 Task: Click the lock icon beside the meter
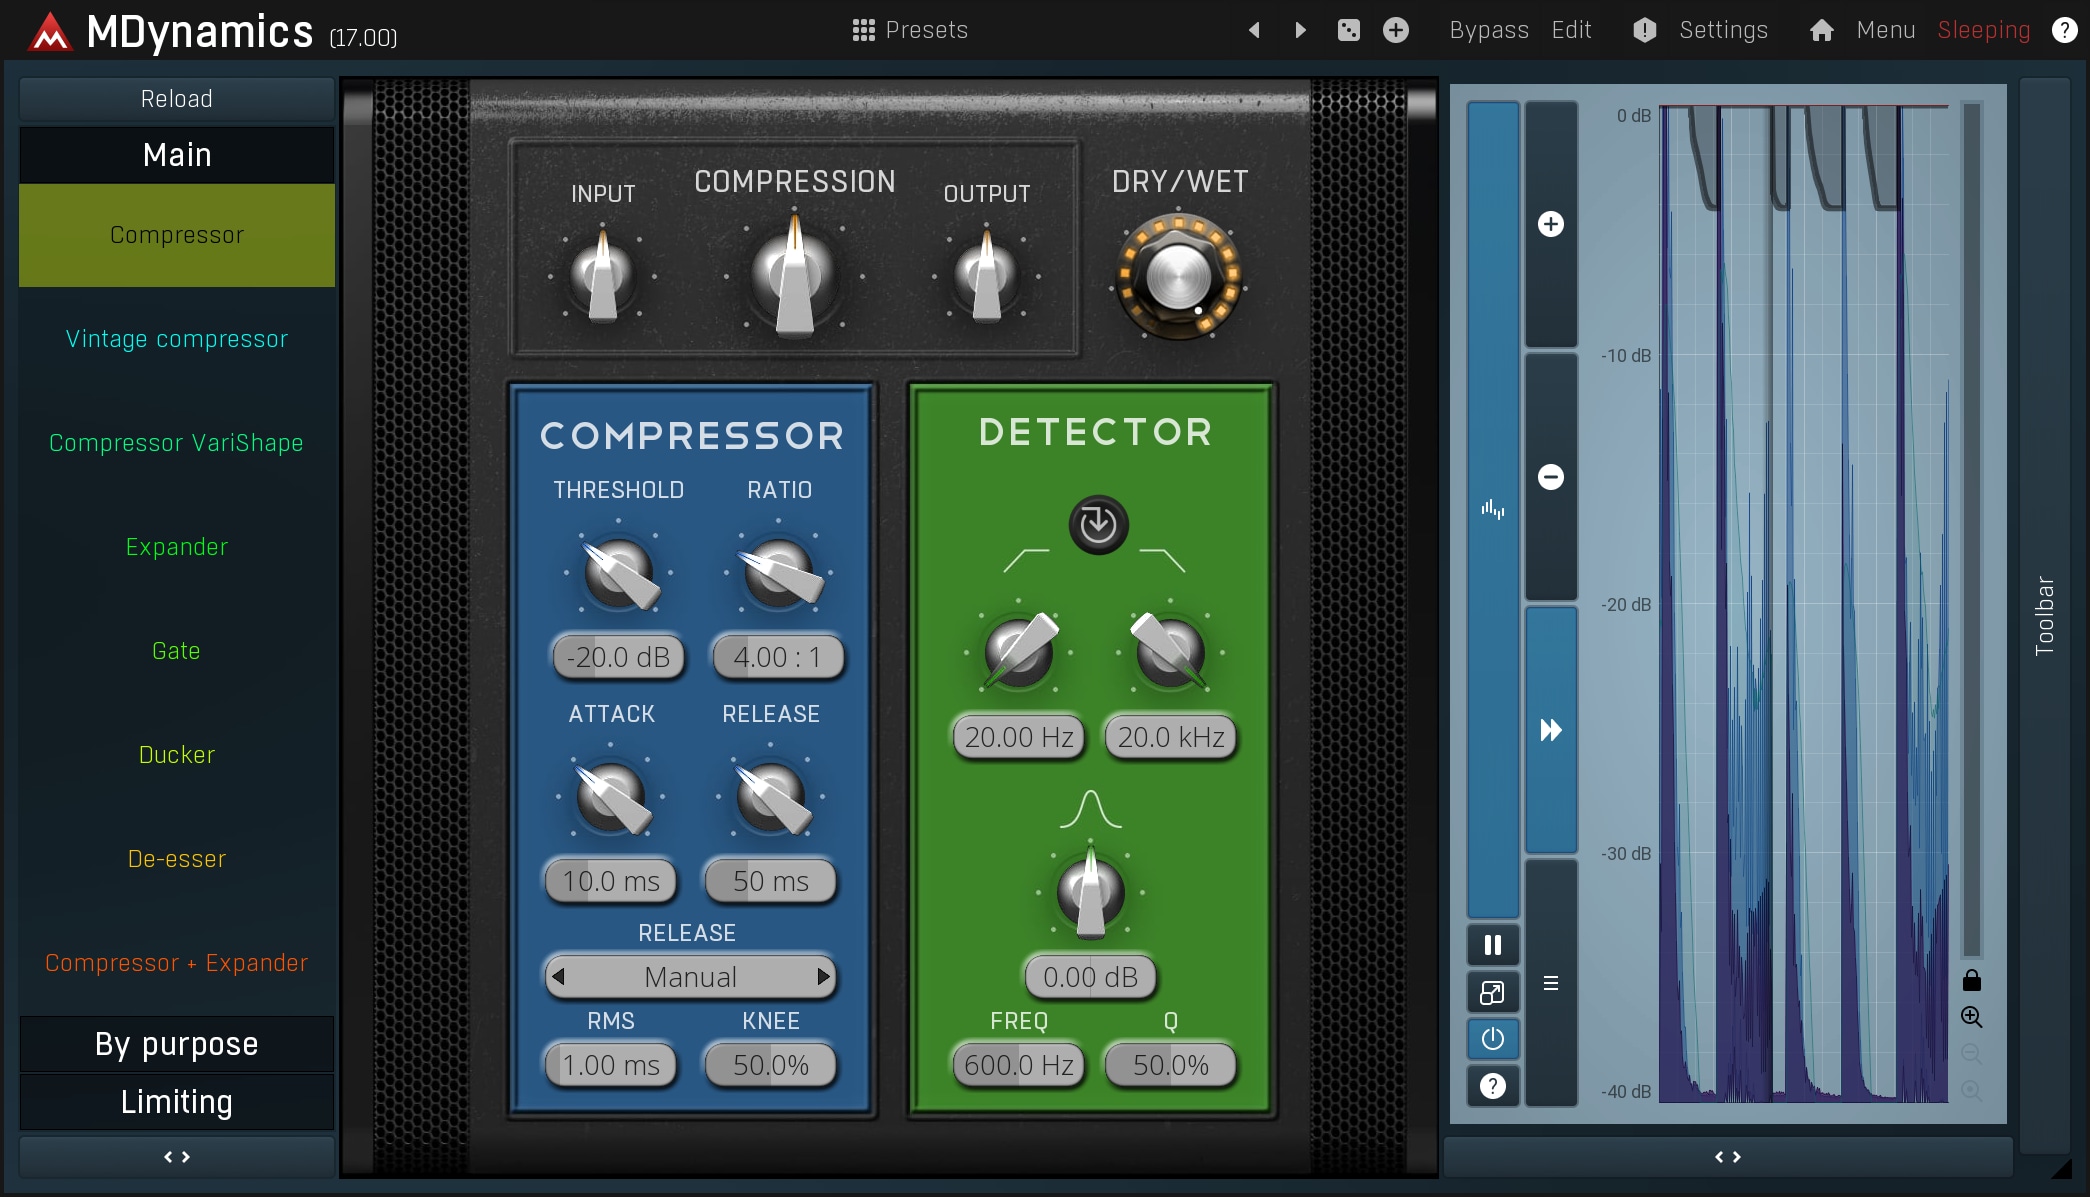1971,980
